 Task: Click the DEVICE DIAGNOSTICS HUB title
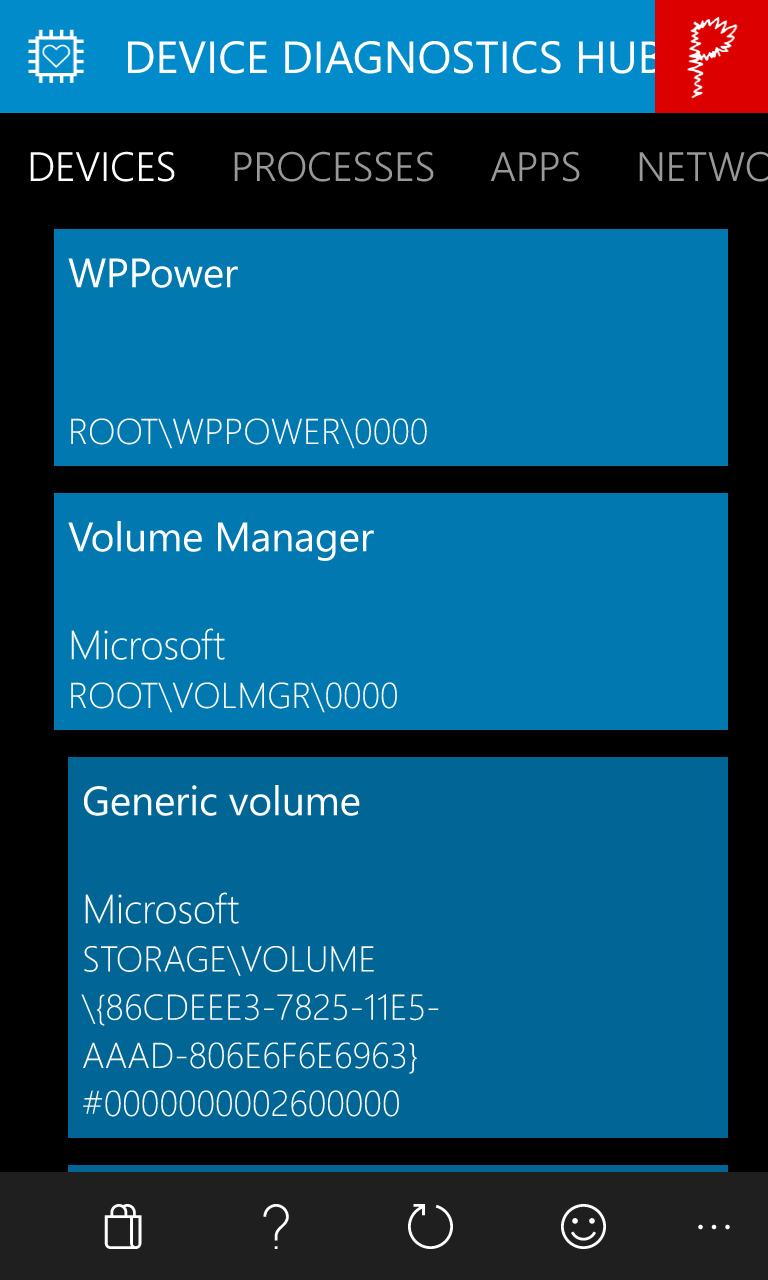click(x=390, y=57)
